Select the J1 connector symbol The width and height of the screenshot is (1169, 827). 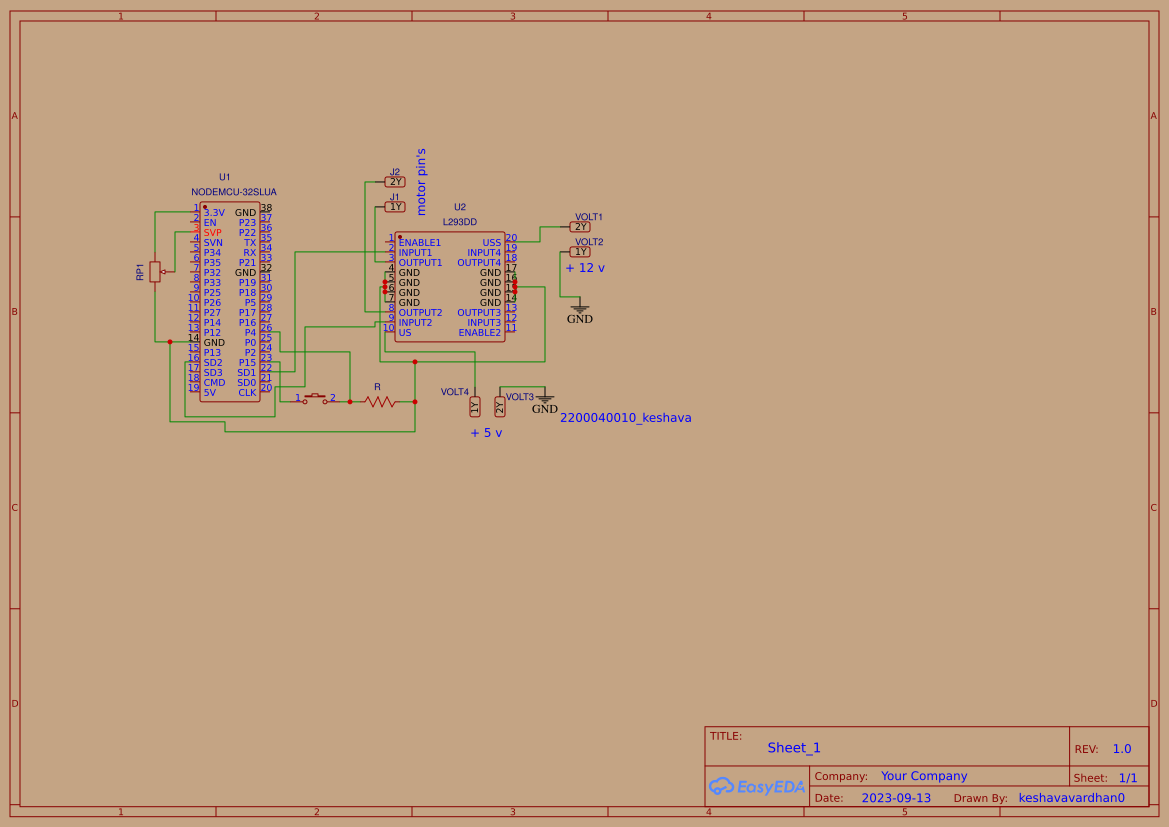pyautogui.click(x=393, y=206)
